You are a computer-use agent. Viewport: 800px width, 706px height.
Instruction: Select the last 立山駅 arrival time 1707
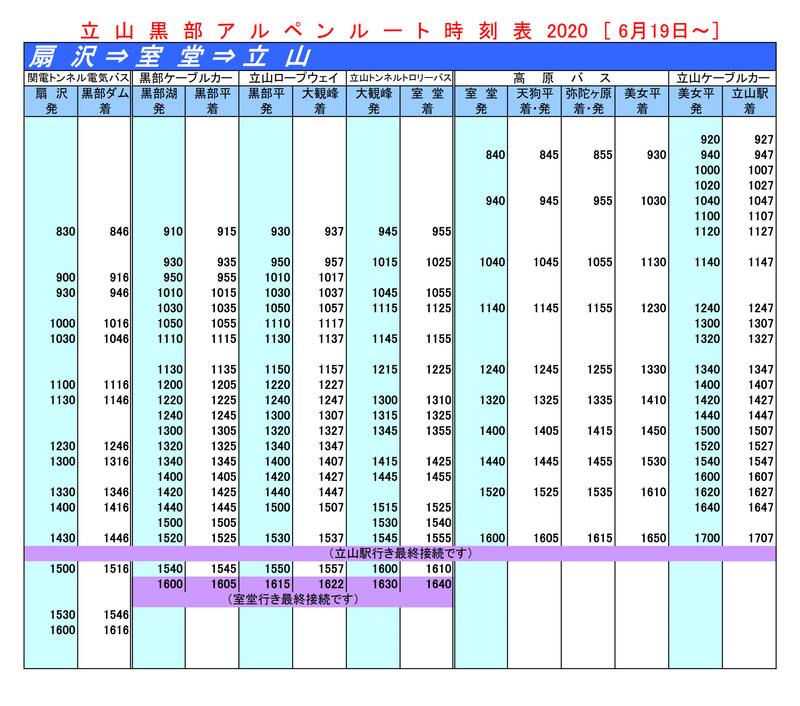point(761,538)
